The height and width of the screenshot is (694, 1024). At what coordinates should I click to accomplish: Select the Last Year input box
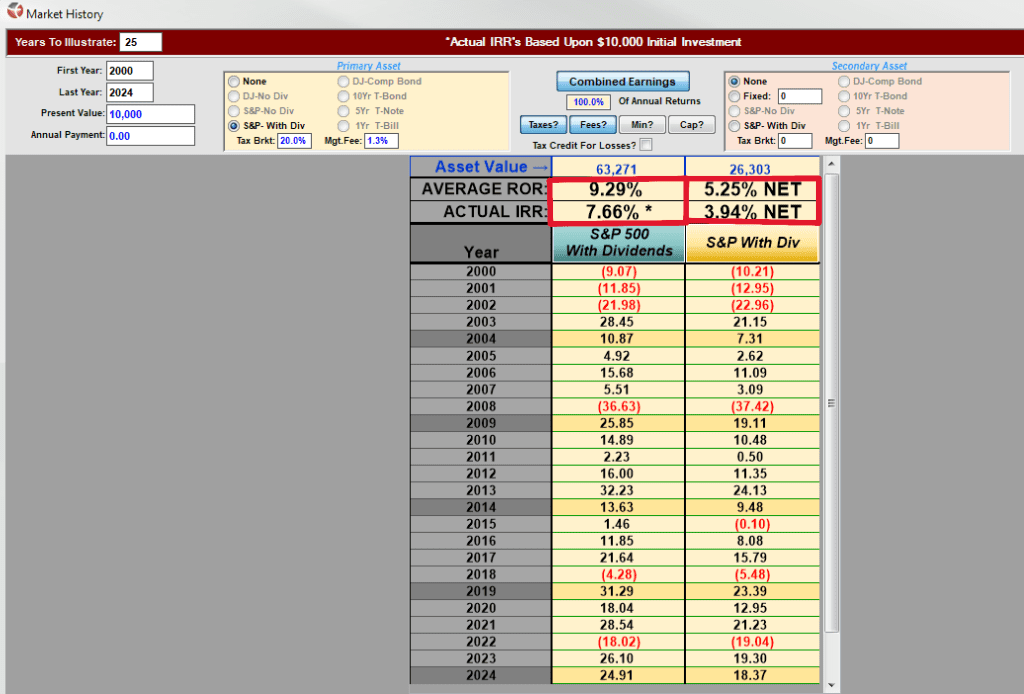[x=130, y=92]
